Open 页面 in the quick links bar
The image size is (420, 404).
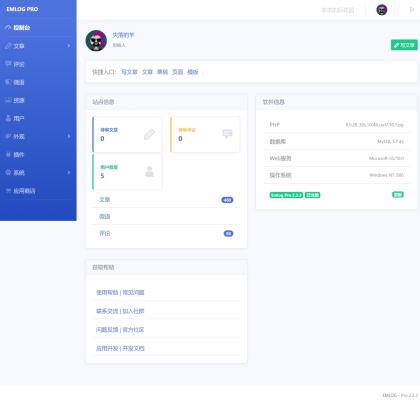coord(177,72)
